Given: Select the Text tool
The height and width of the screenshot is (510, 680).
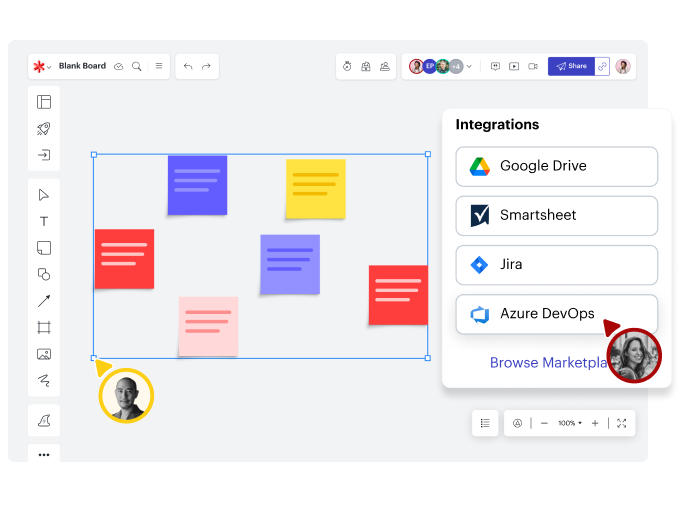Looking at the screenshot, I should (44, 221).
